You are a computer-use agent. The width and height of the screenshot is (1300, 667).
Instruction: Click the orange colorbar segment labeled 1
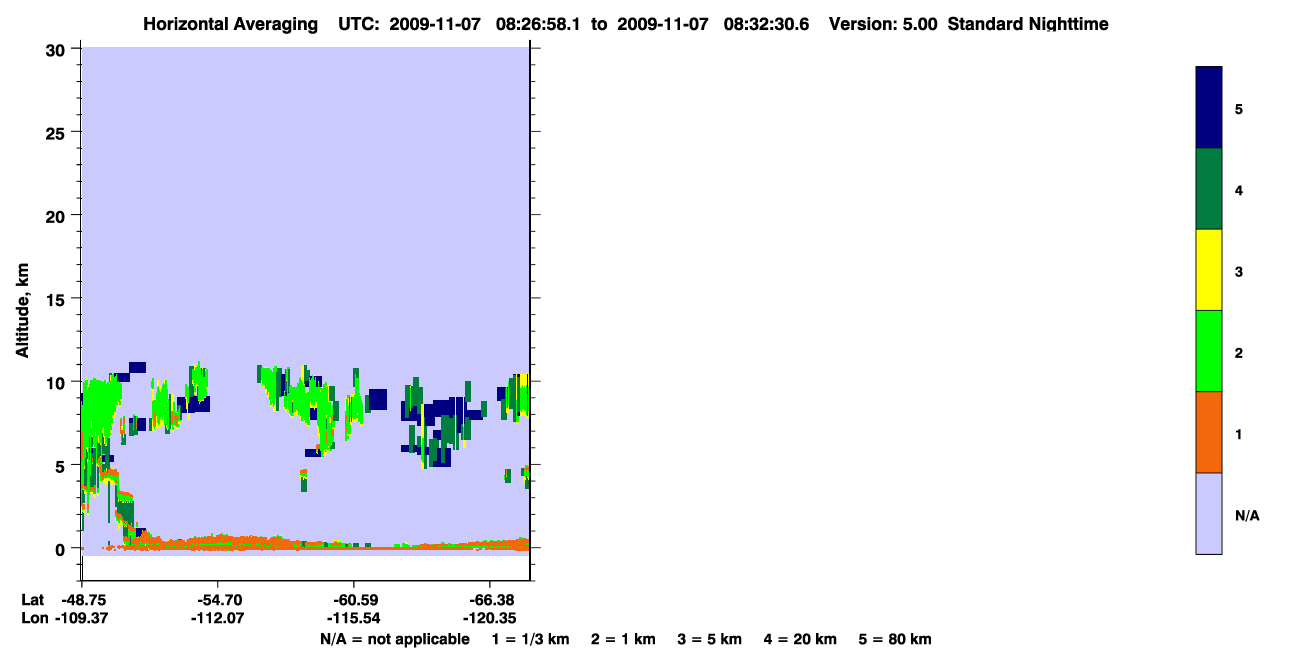(x=1209, y=432)
